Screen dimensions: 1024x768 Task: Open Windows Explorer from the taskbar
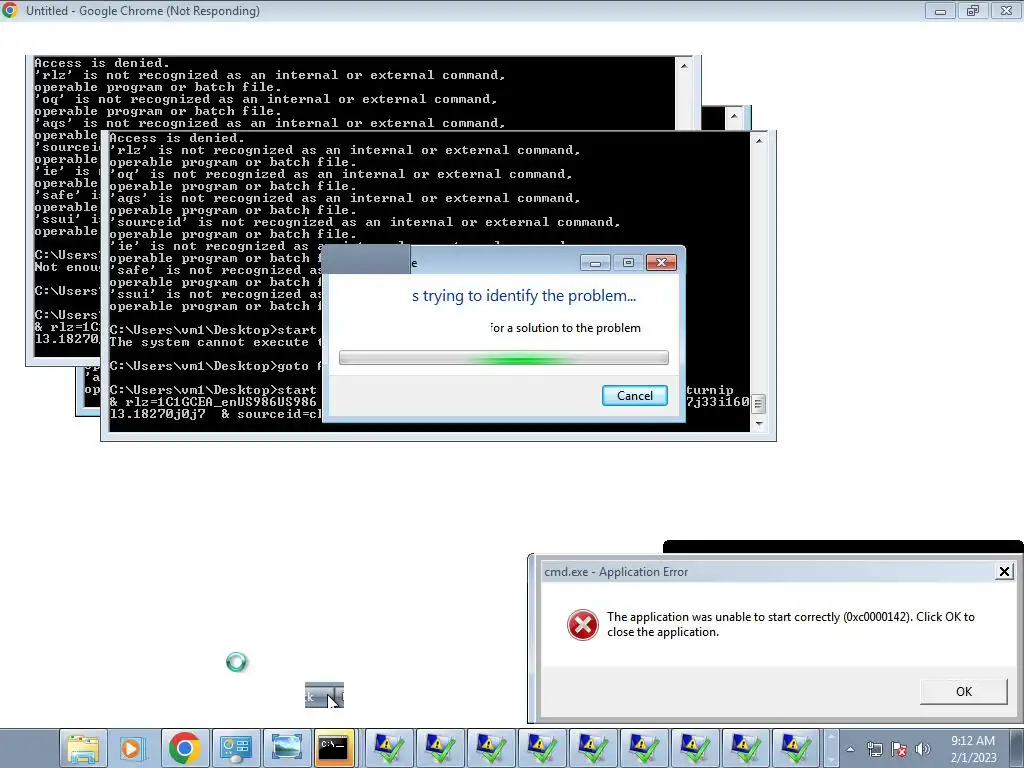pos(83,748)
